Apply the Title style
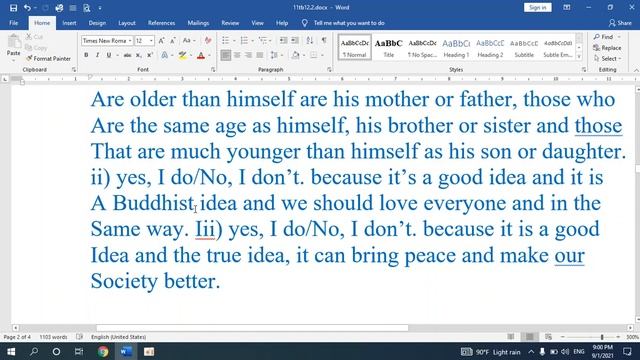This screenshot has width=640, height=360. point(389,47)
